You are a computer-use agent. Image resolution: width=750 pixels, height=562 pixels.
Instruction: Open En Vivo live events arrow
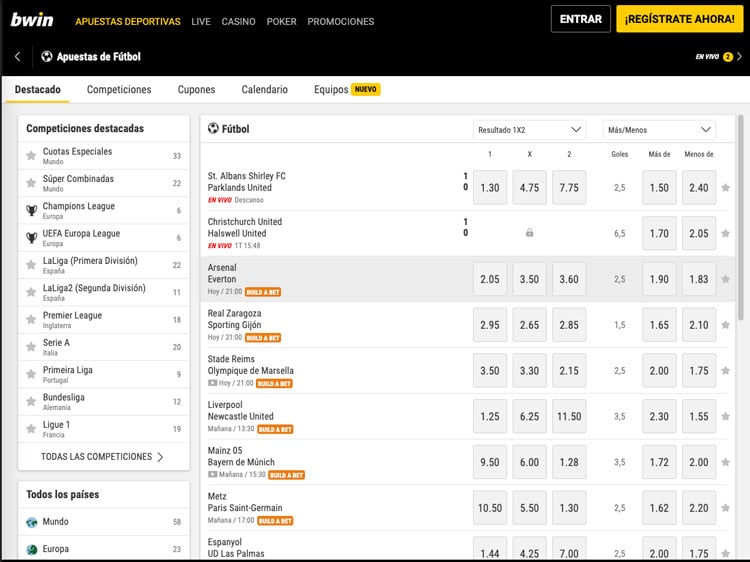[x=739, y=56]
